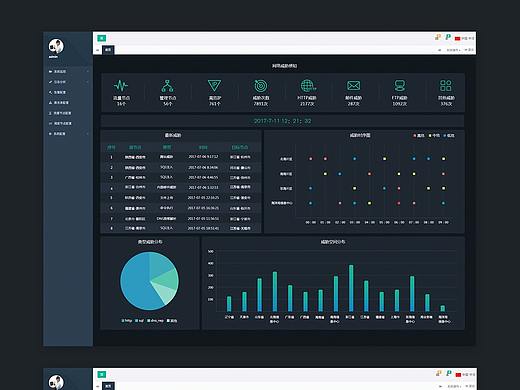Click the HTTP threat globe icon
The image size is (520, 390).
307,86
